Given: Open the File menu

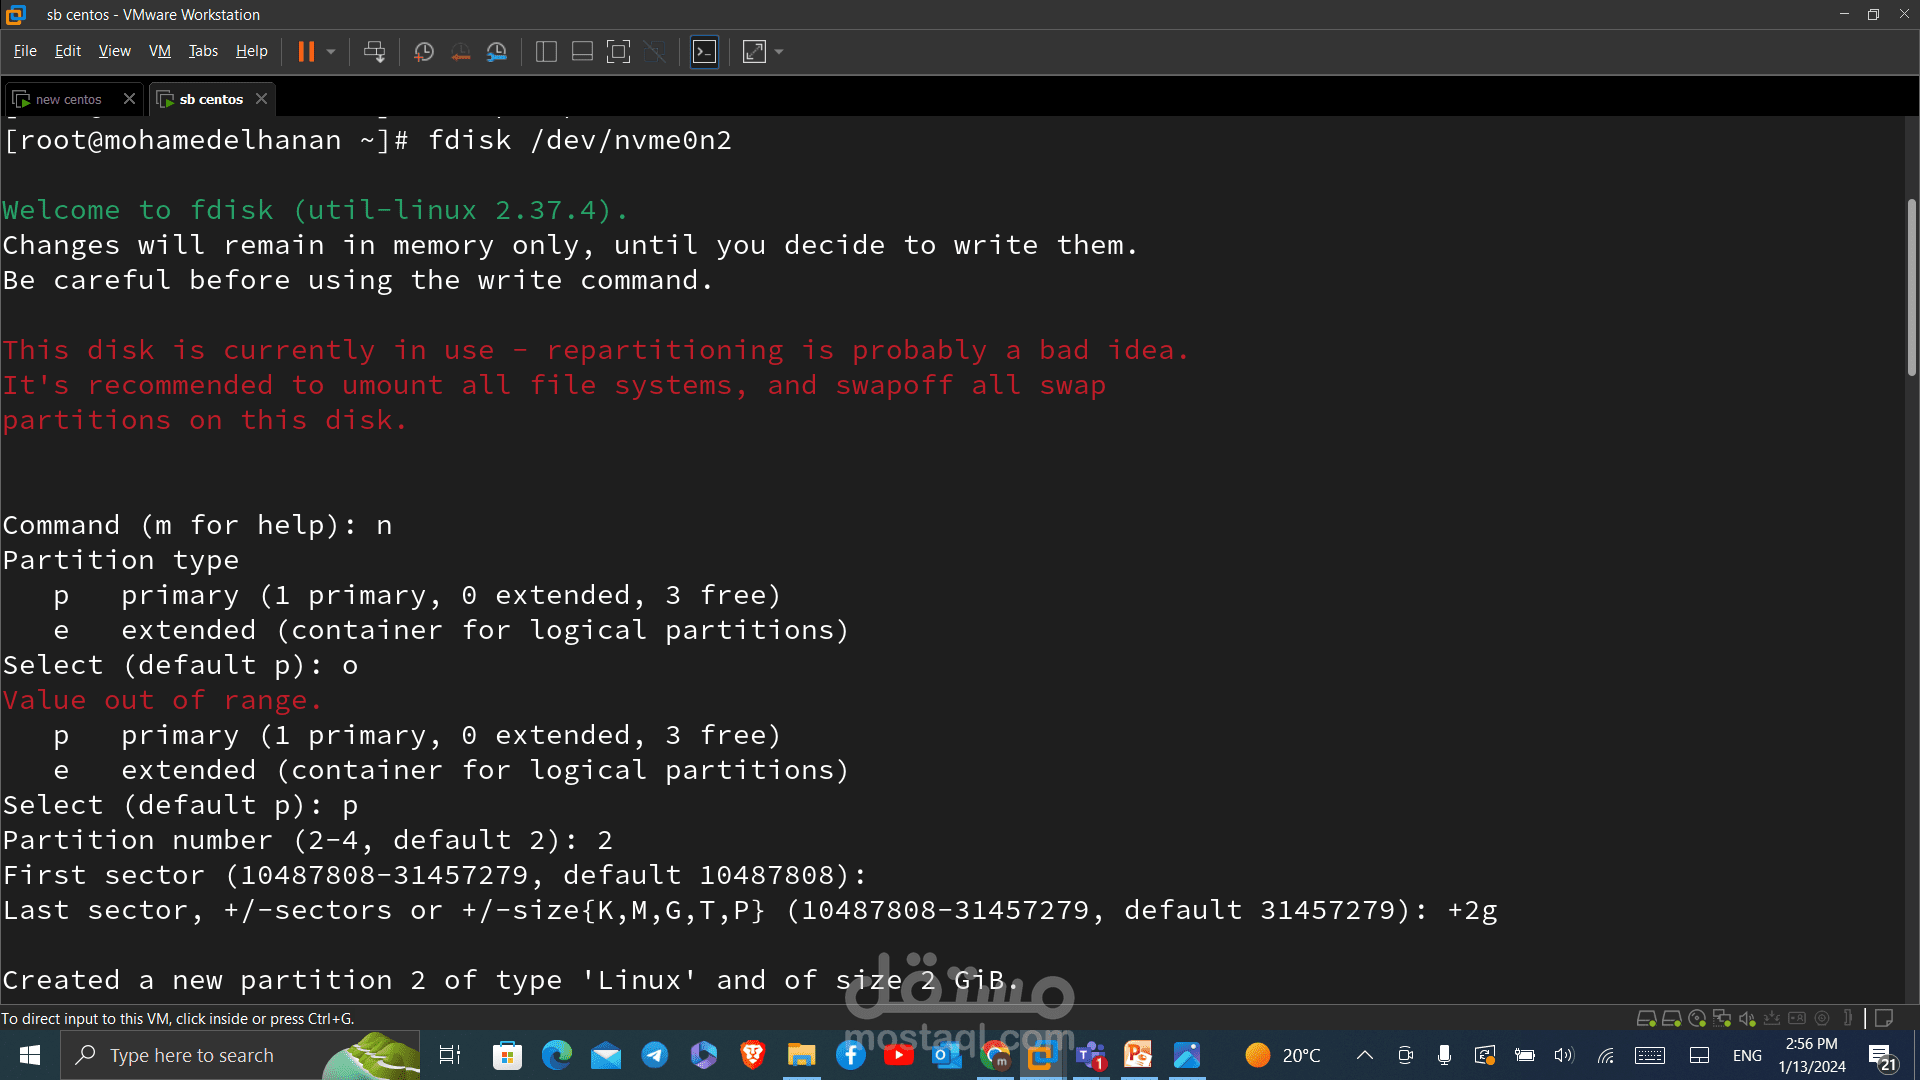Looking at the screenshot, I should pos(25,51).
